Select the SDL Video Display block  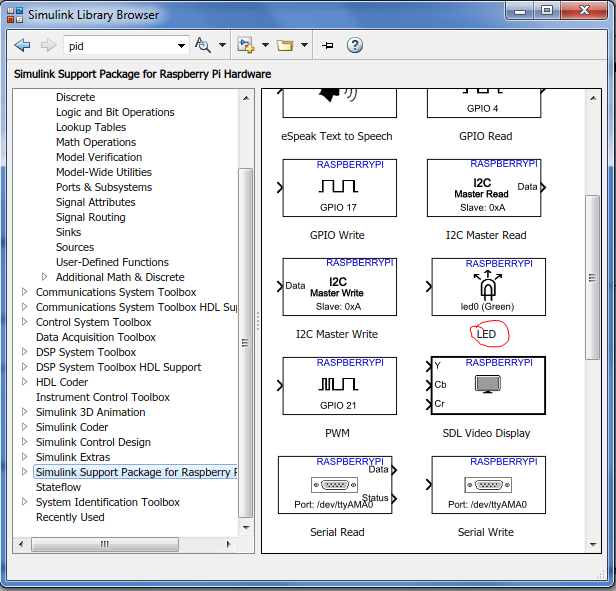coord(488,385)
